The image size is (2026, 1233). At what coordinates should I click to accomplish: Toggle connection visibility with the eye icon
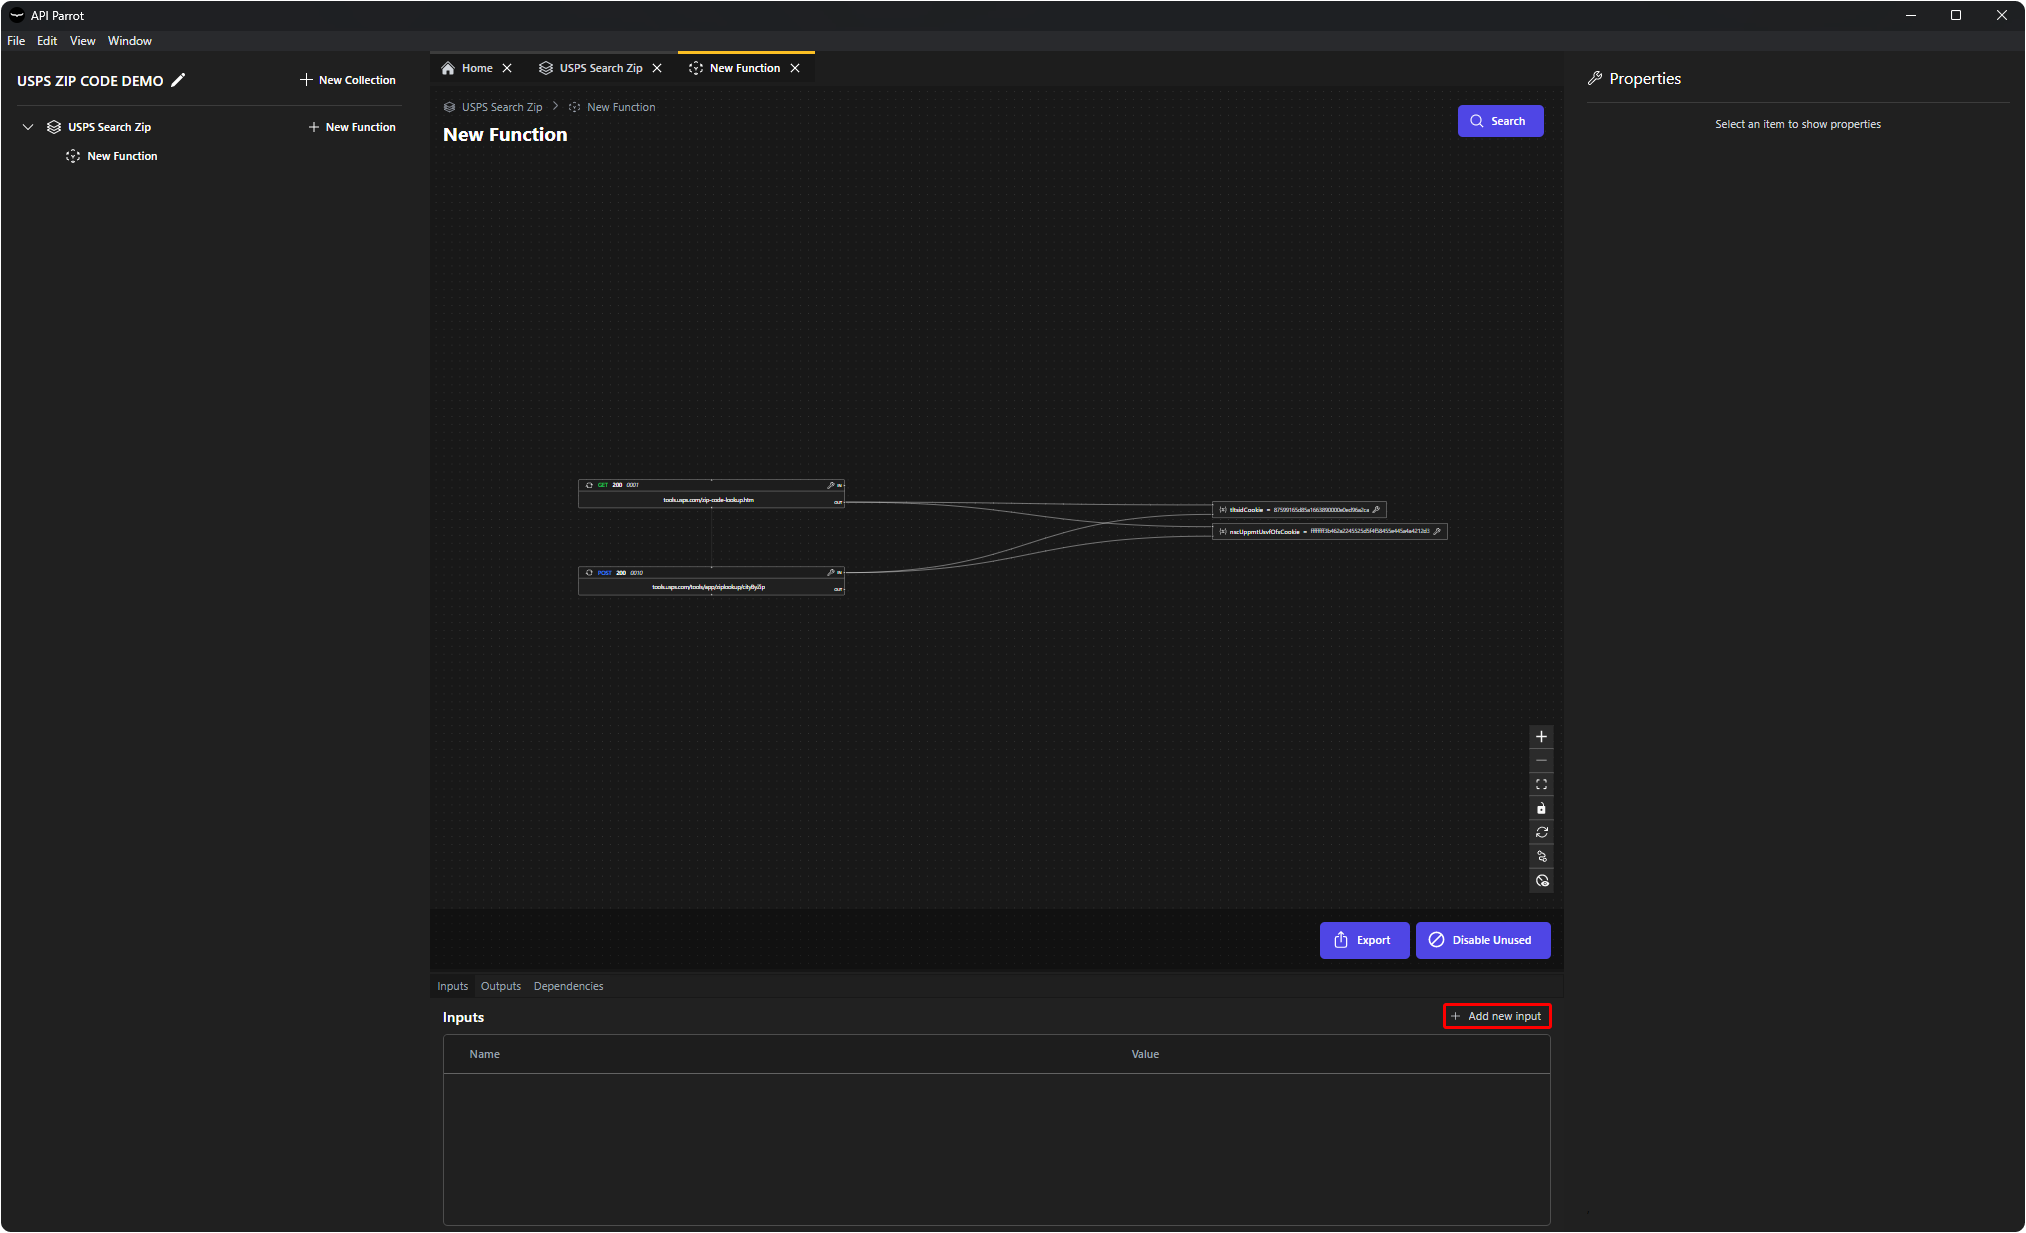[x=1541, y=880]
